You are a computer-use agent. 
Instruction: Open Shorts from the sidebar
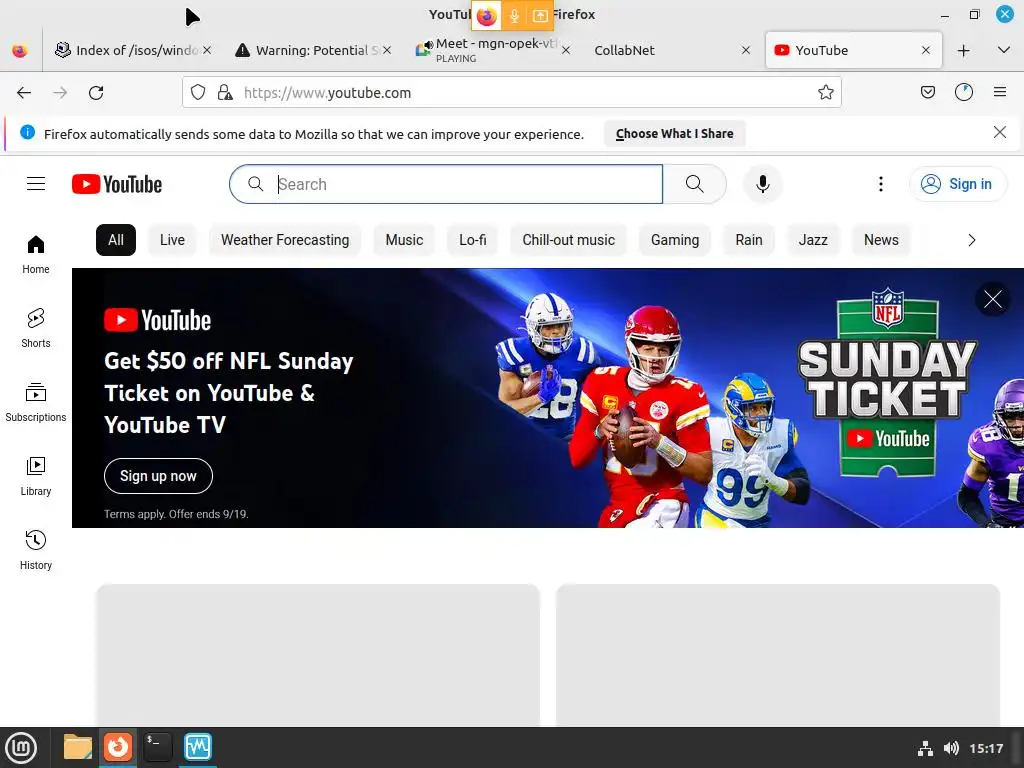(36, 328)
